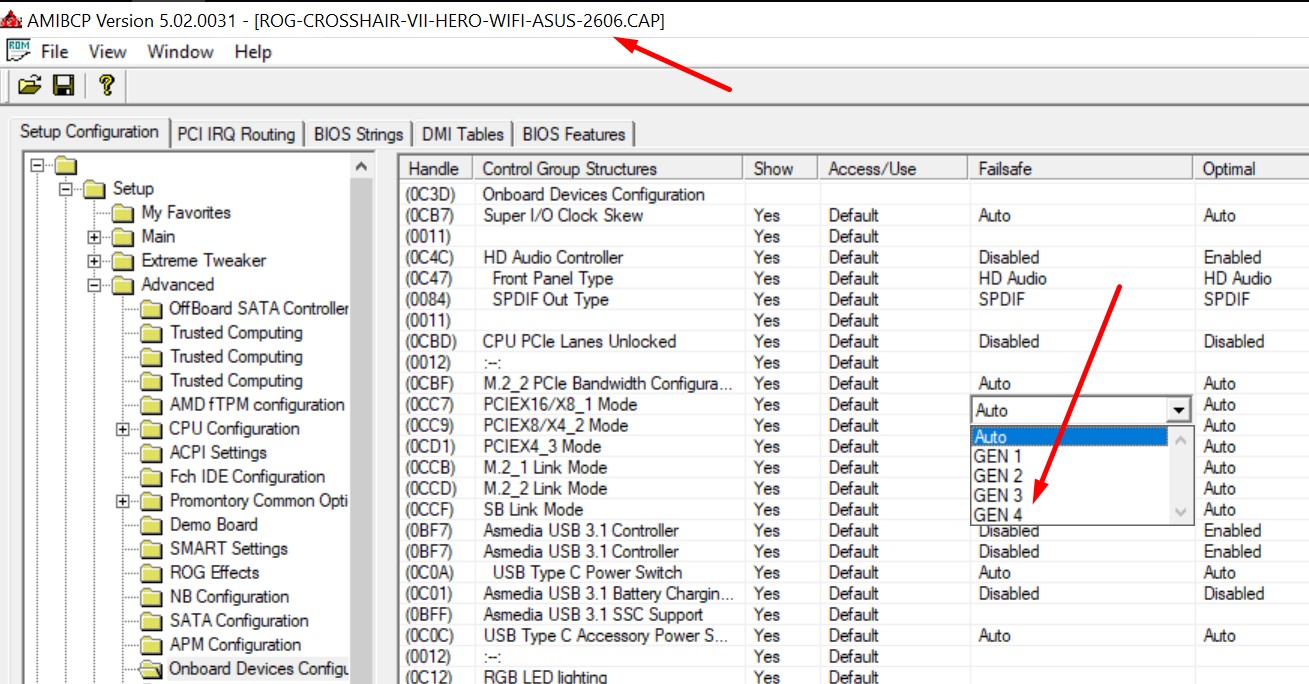Image resolution: width=1309 pixels, height=684 pixels.
Task: Select APM Configuration in the tree
Action: point(235,645)
